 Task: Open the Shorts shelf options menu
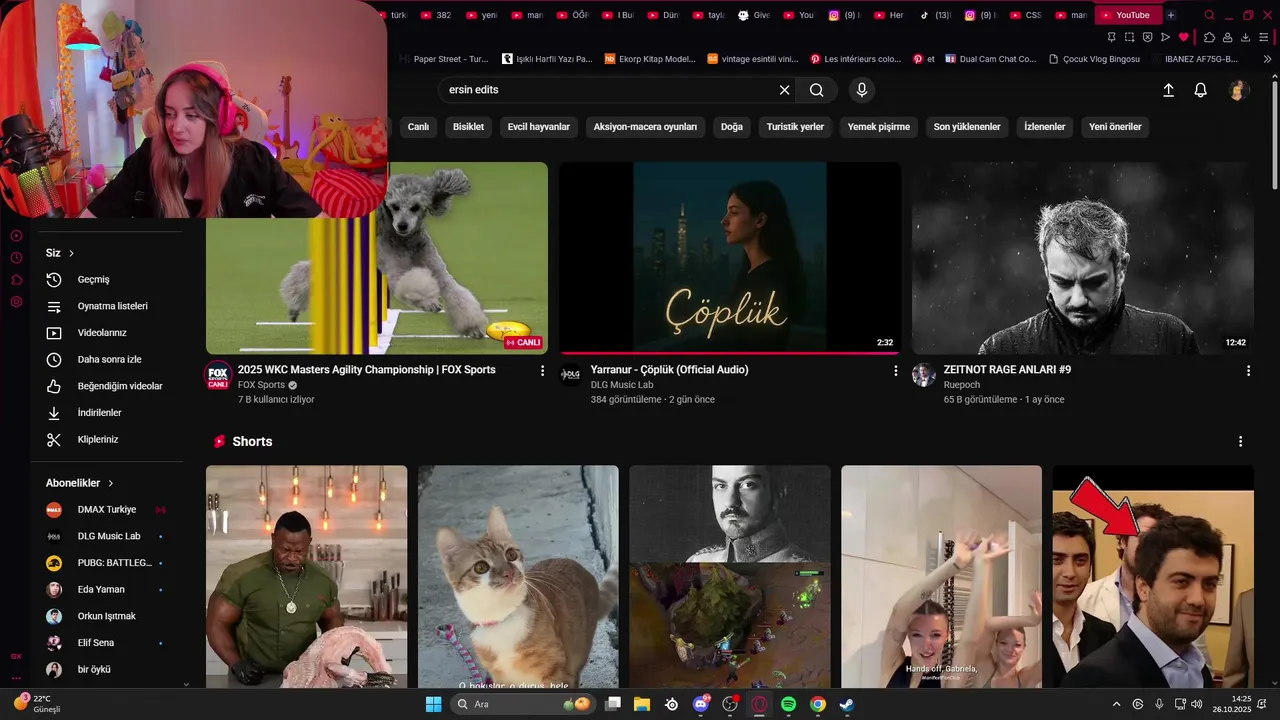[1241, 441]
